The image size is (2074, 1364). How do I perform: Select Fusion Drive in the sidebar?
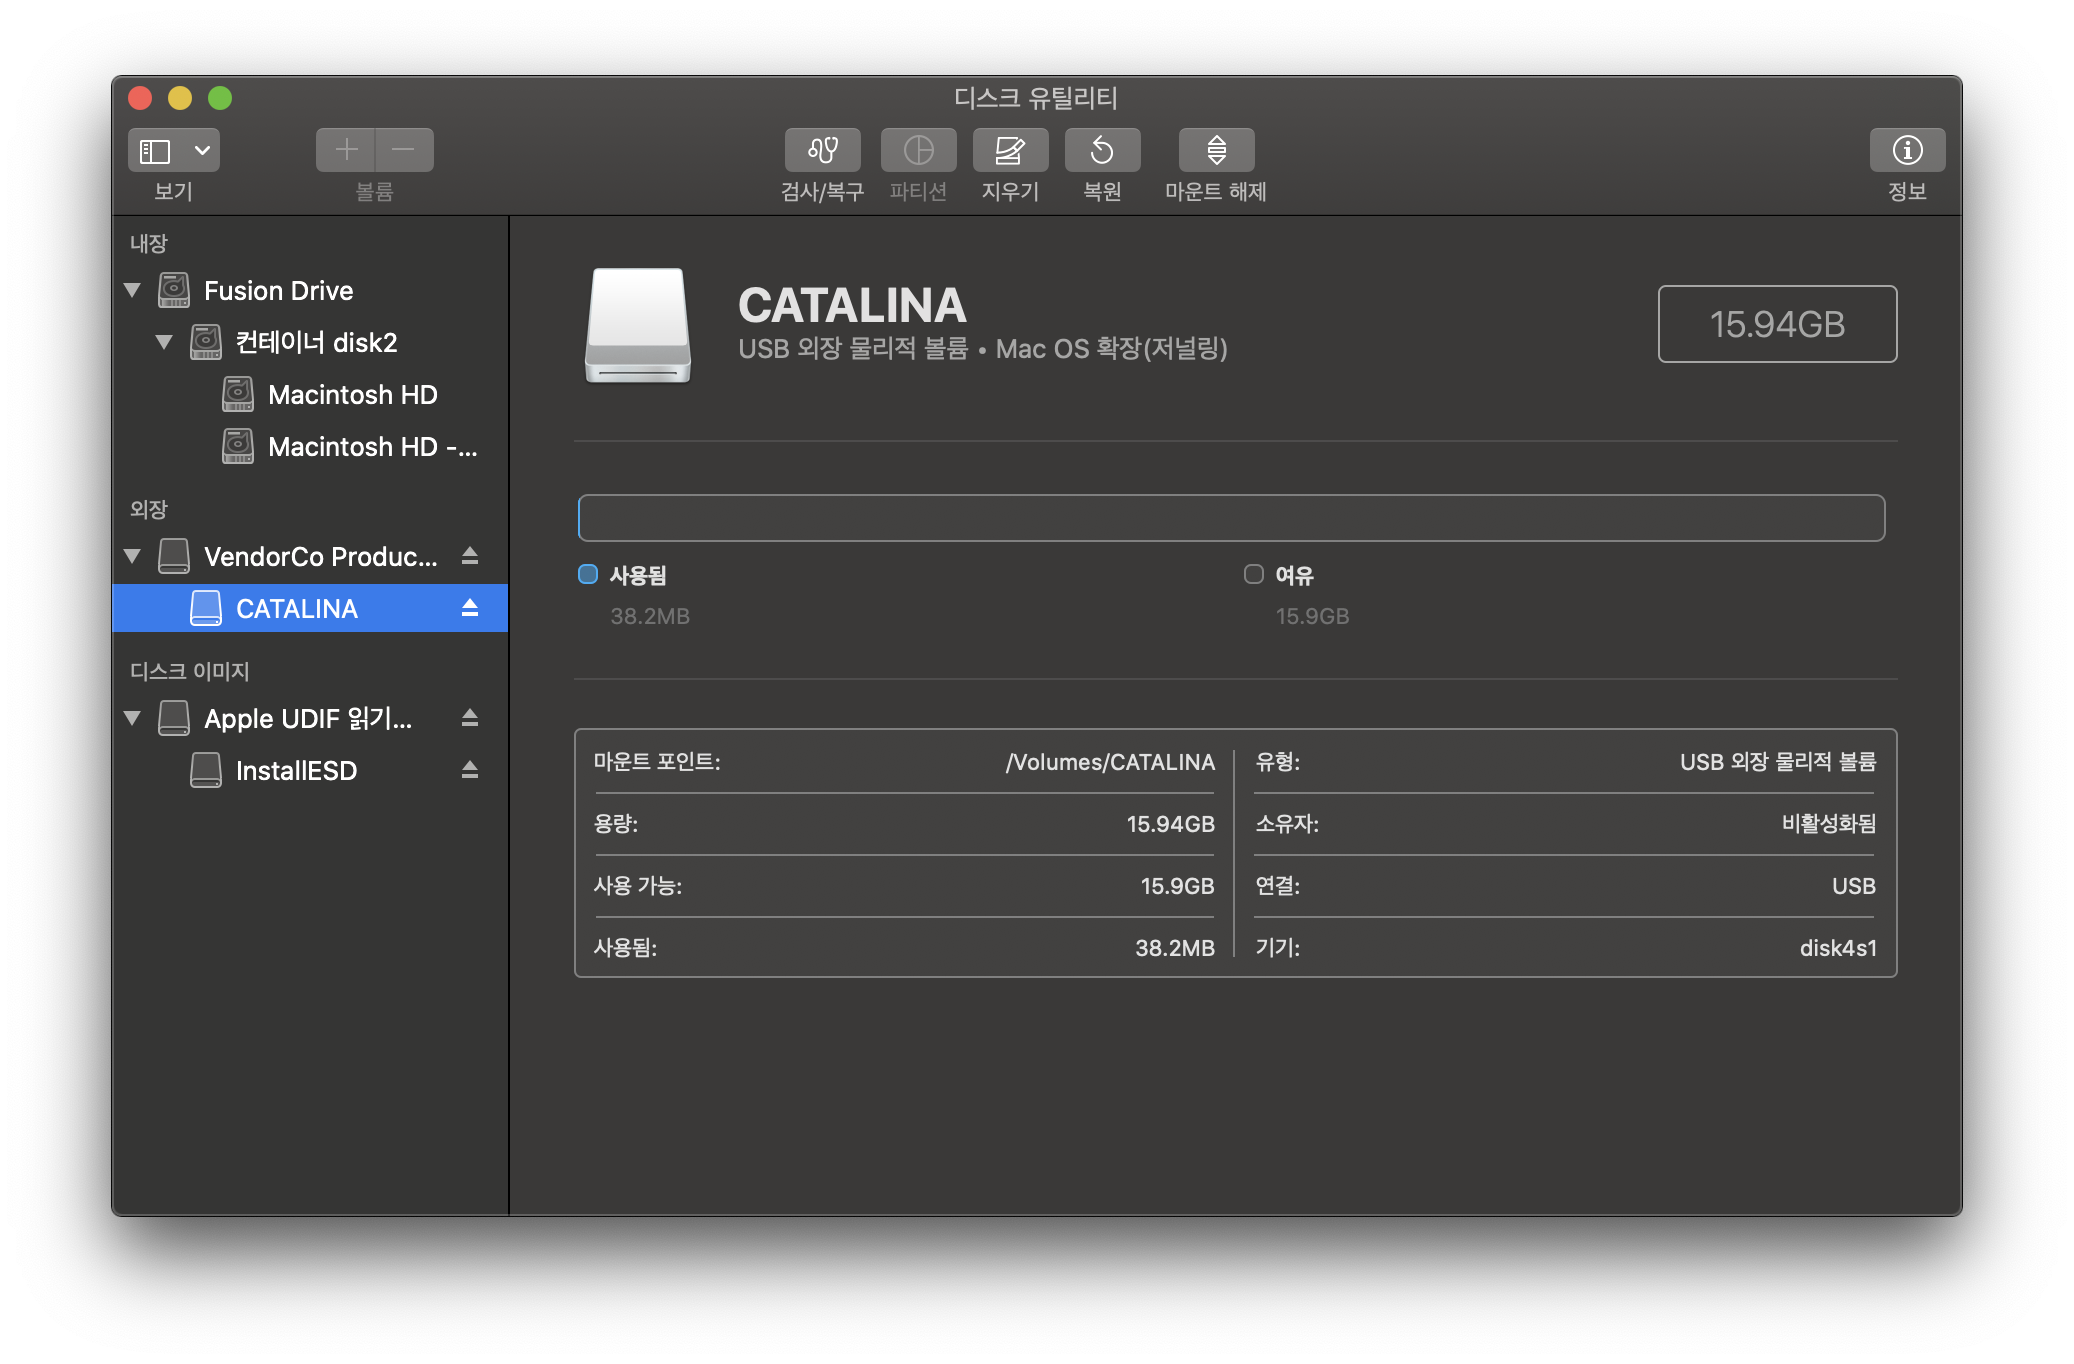tap(310, 290)
